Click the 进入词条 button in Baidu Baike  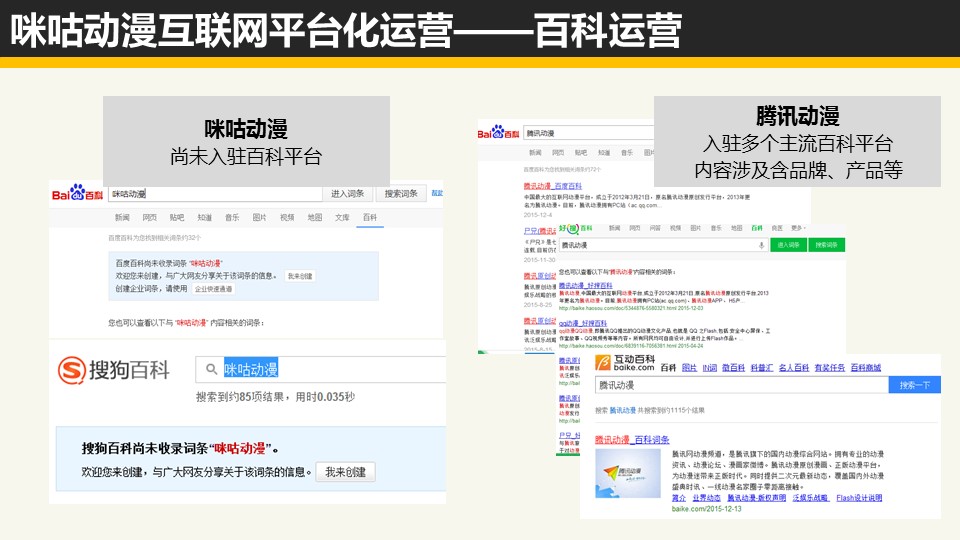348,193
